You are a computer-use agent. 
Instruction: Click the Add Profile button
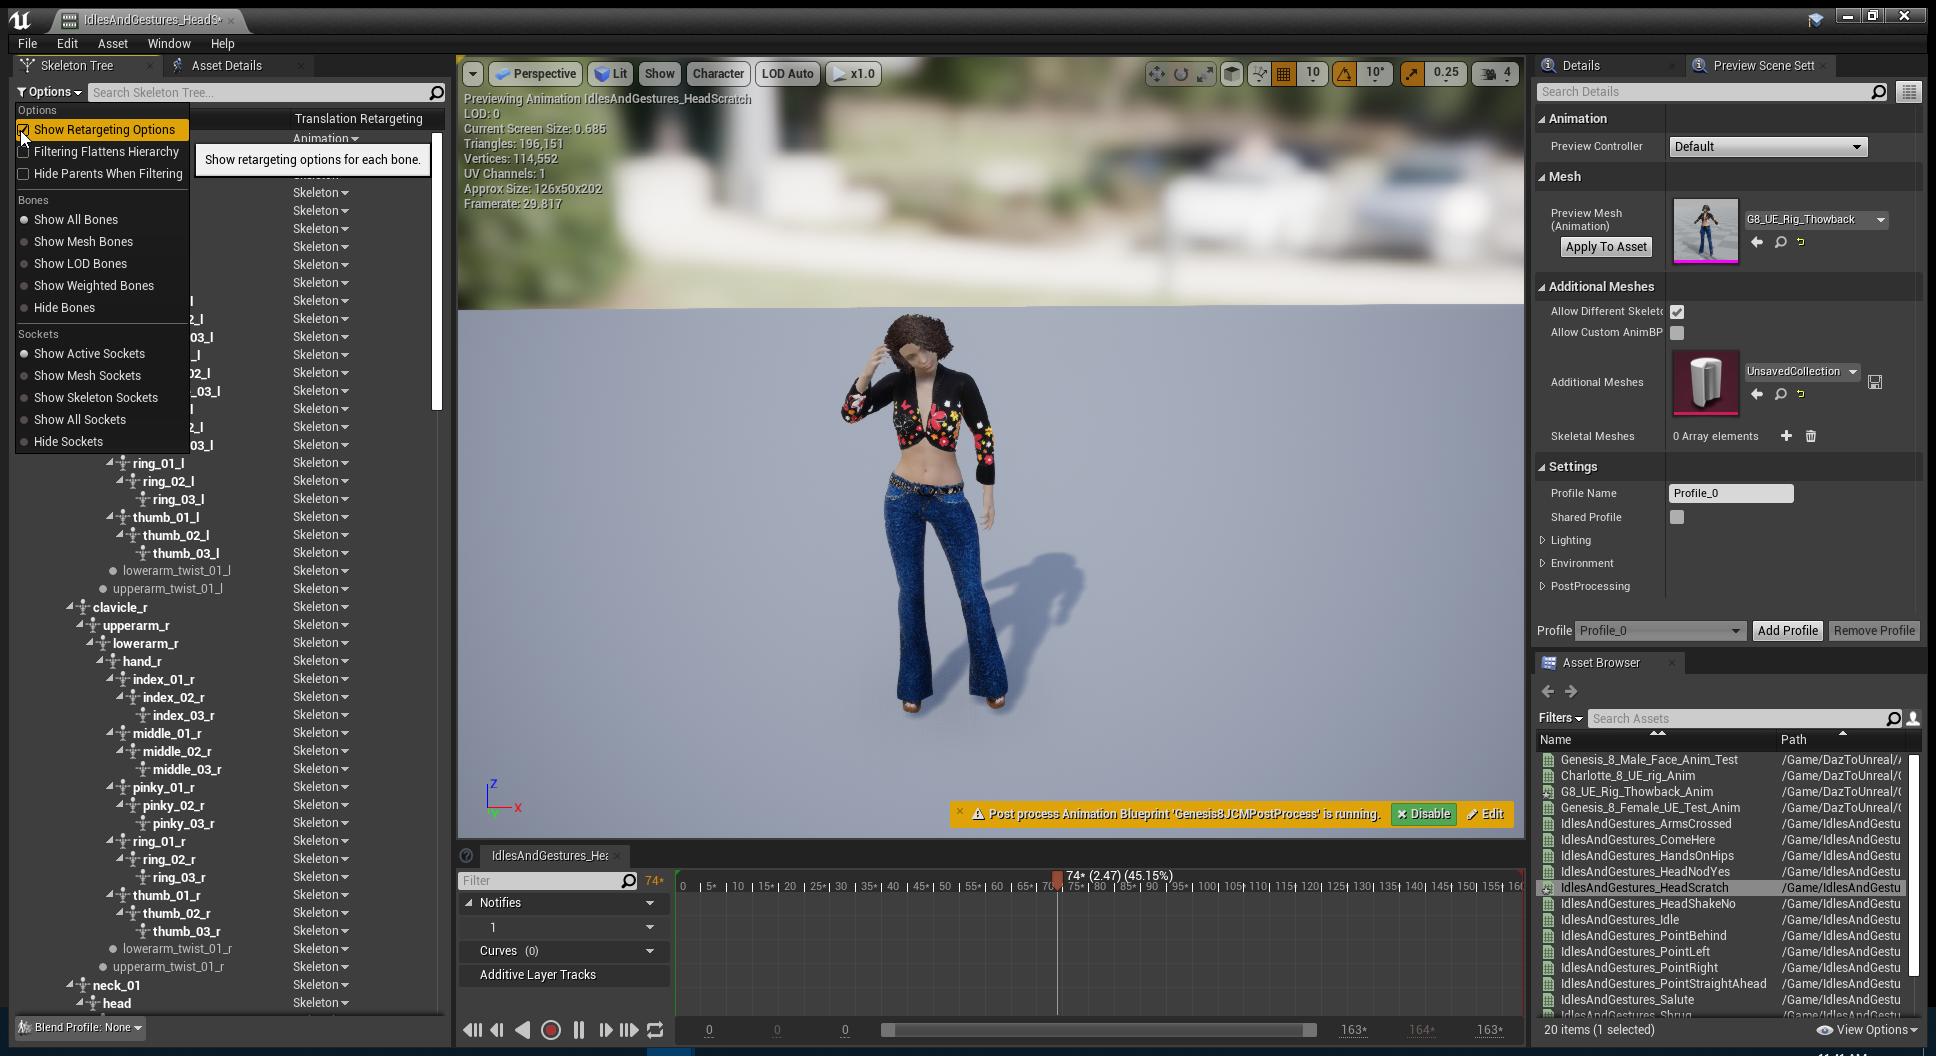click(x=1787, y=631)
